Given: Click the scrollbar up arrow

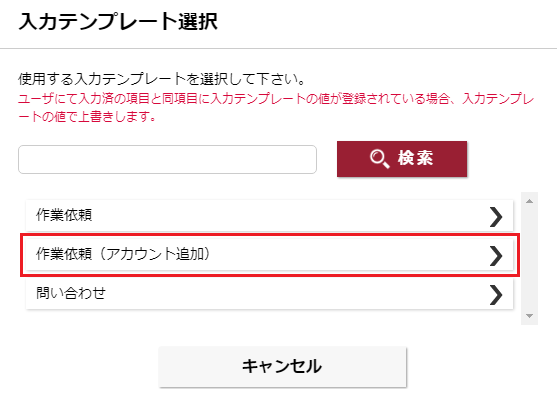Looking at the screenshot, I should click(x=529, y=201).
